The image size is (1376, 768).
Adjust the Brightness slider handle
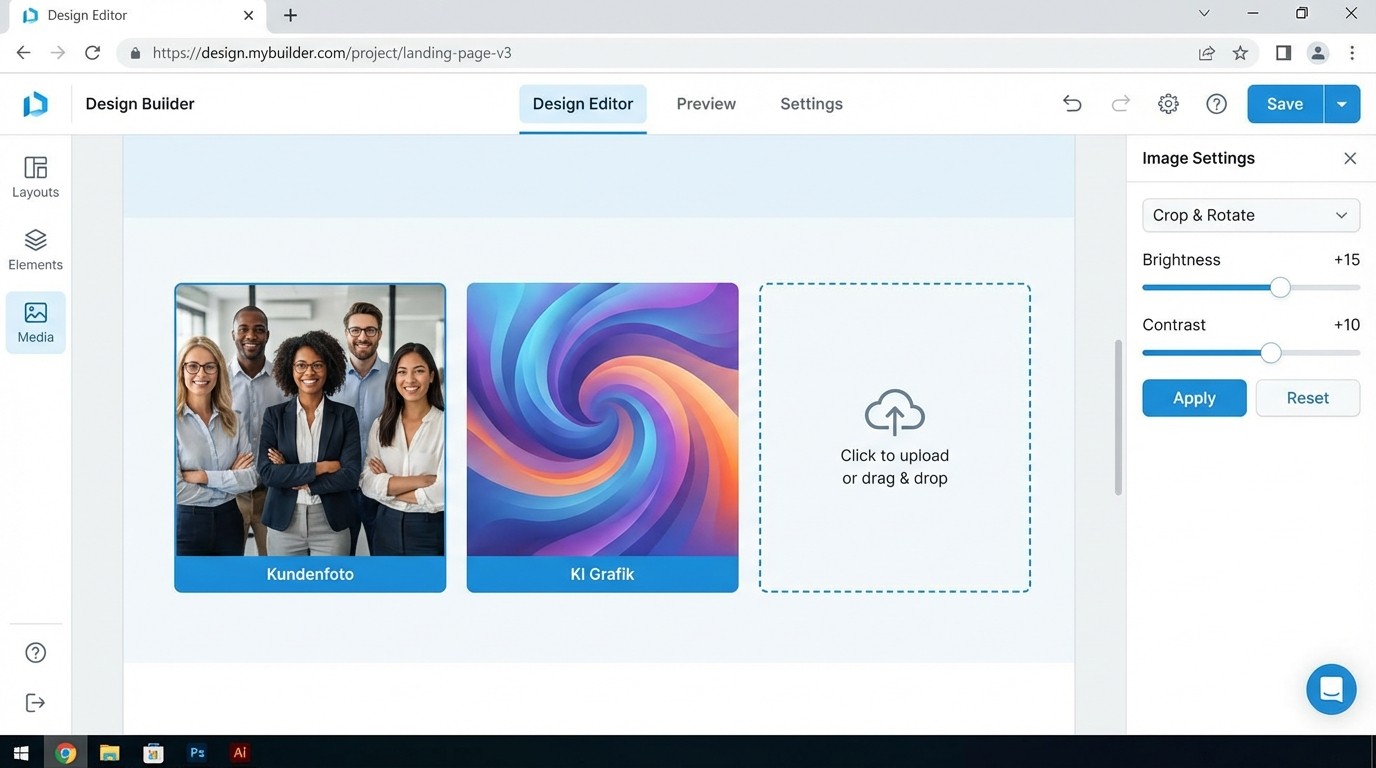1280,287
